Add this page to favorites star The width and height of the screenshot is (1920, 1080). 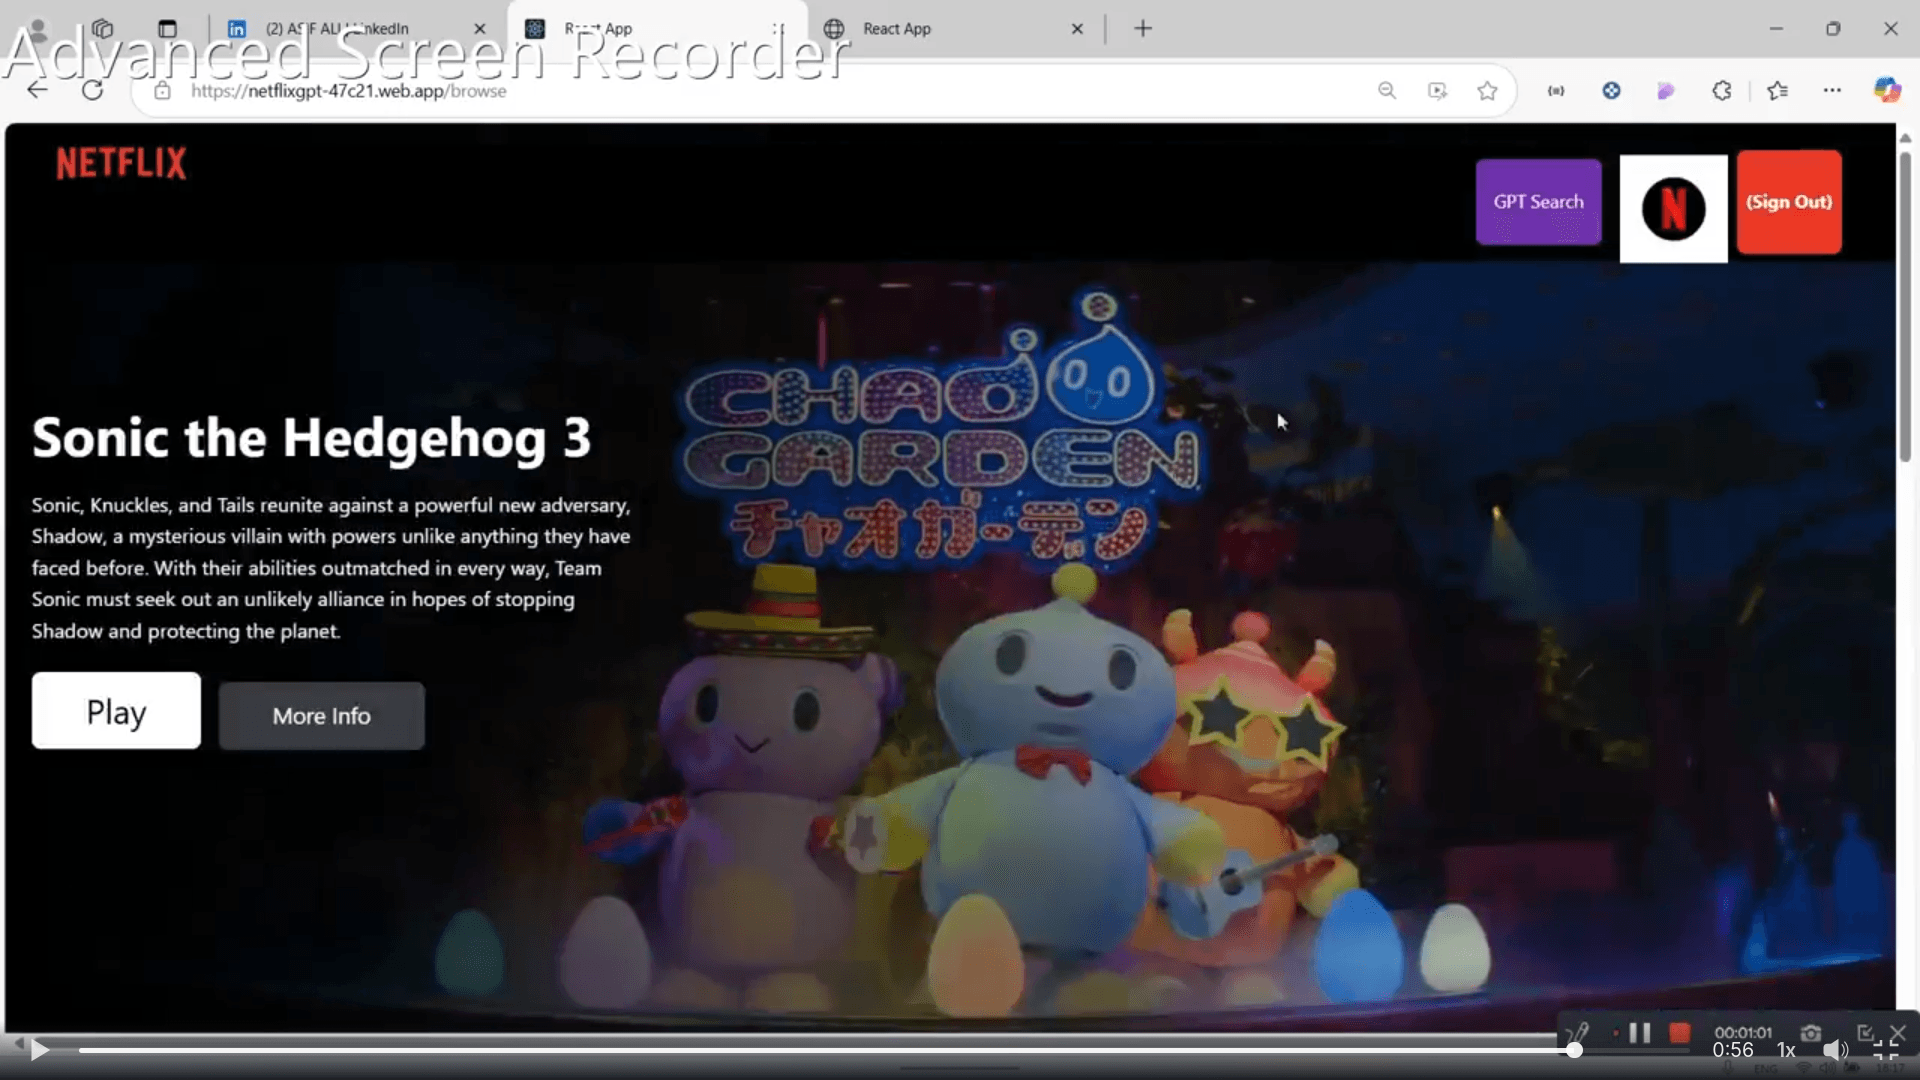[1487, 91]
